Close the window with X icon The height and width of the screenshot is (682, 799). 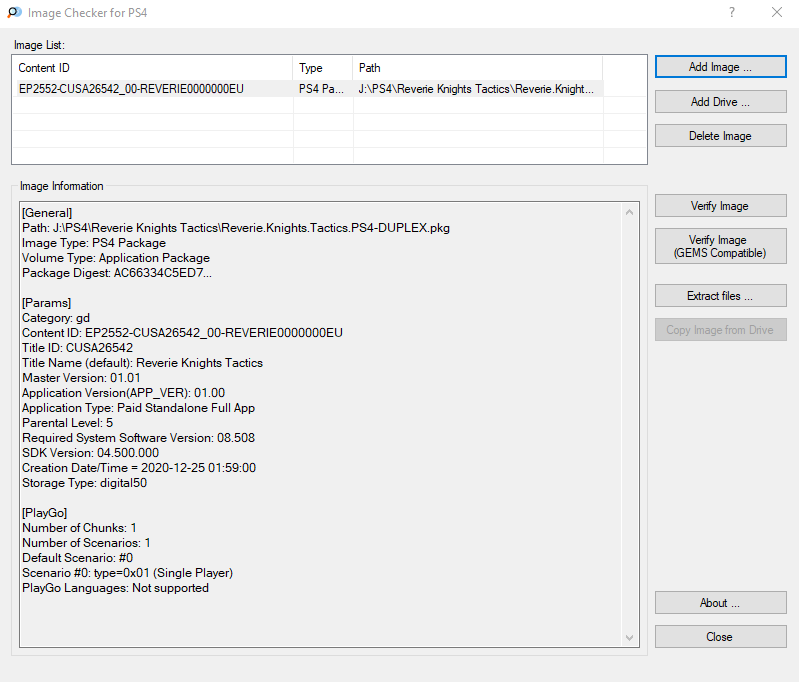click(777, 12)
